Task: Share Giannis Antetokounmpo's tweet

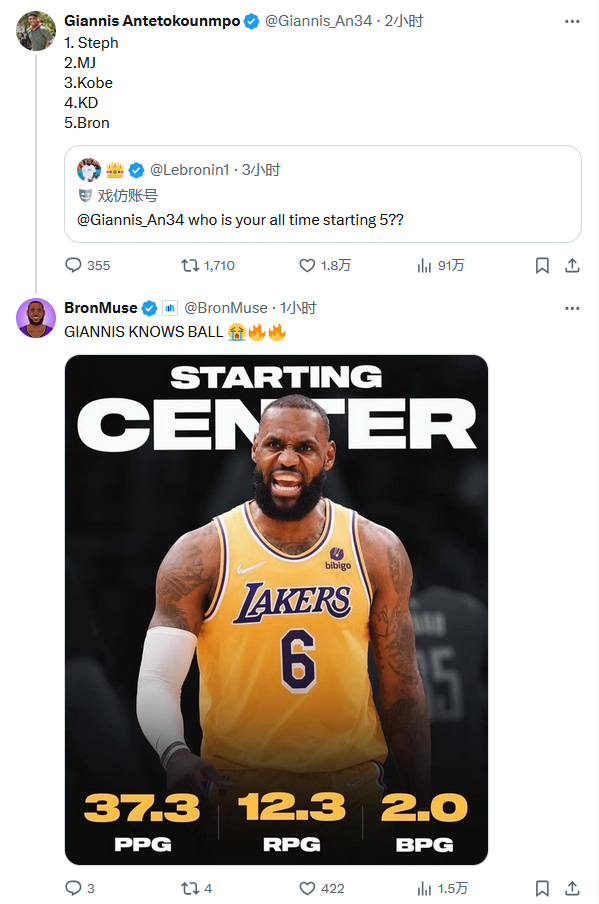Action: pyautogui.click(x=572, y=265)
